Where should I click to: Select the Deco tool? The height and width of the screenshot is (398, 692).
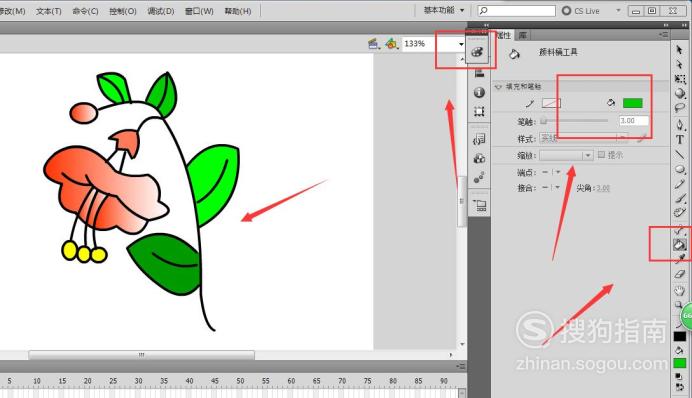point(680,213)
